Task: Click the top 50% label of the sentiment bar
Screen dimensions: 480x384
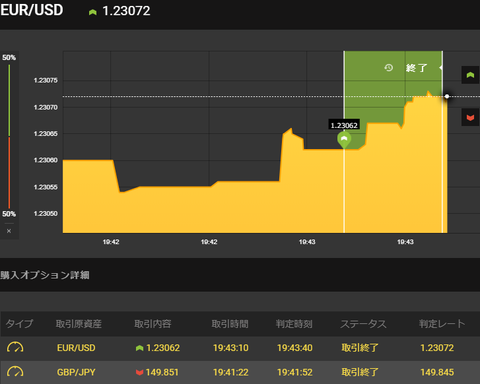Action: 9,57
